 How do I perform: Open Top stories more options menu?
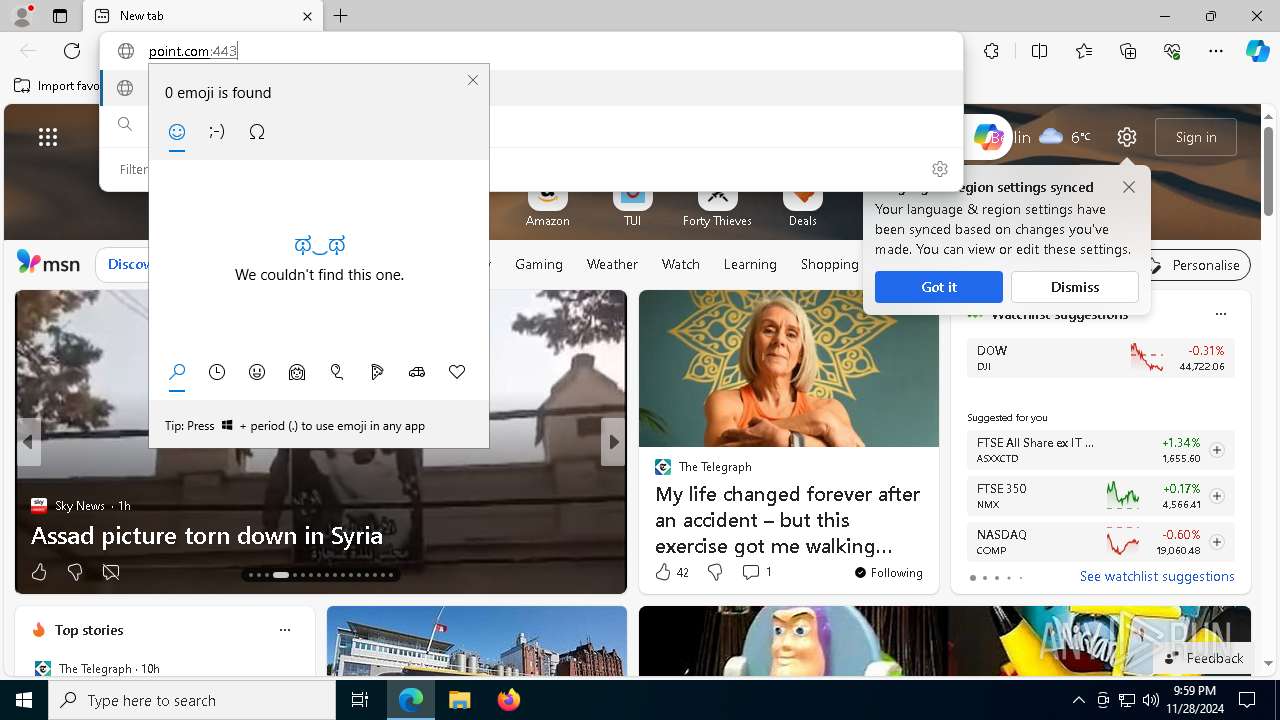(285, 630)
